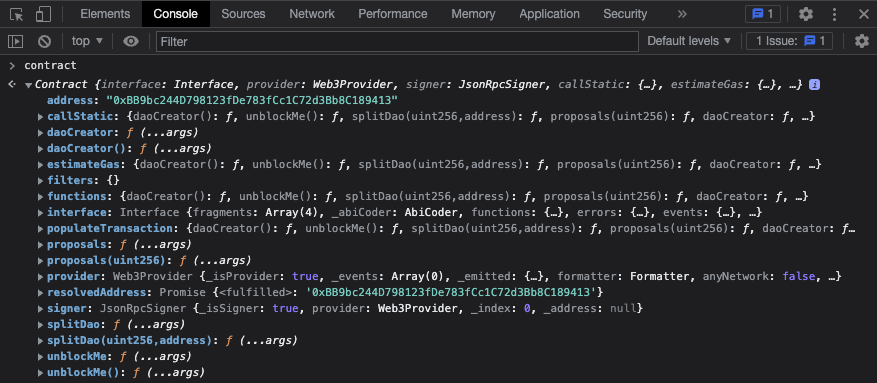Click the 'Array(4)' fragments value
The height and width of the screenshot is (383, 877).
pos(291,212)
